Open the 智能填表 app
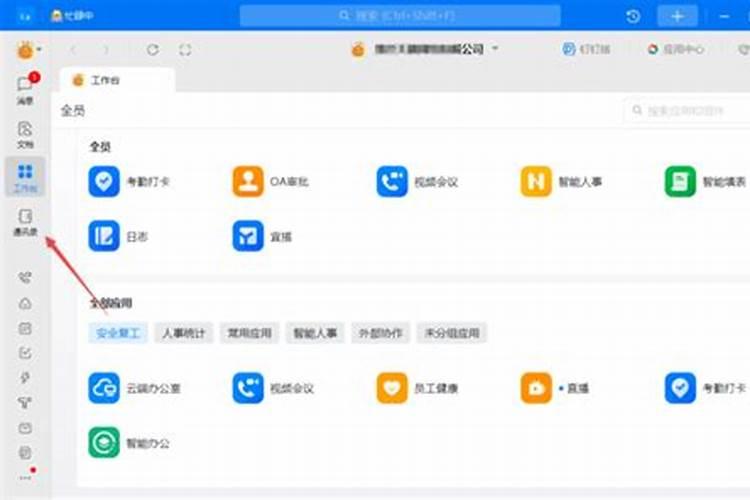This screenshot has height=500, width=750. coord(706,181)
